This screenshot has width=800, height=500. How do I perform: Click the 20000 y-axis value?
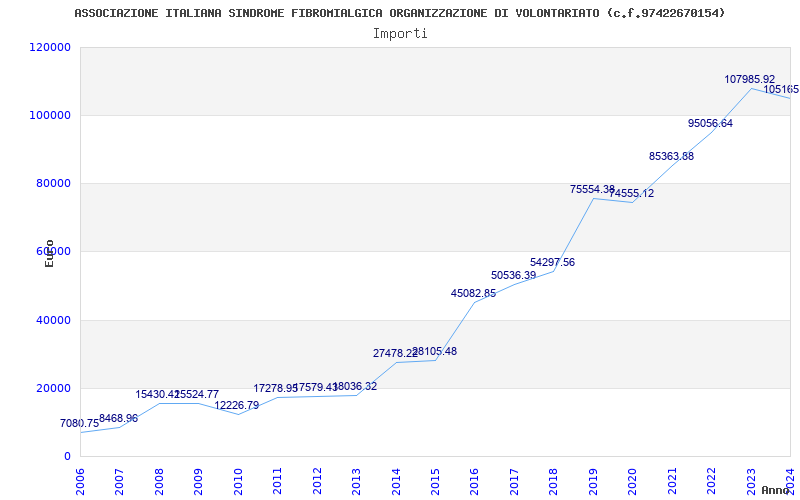[53, 388]
